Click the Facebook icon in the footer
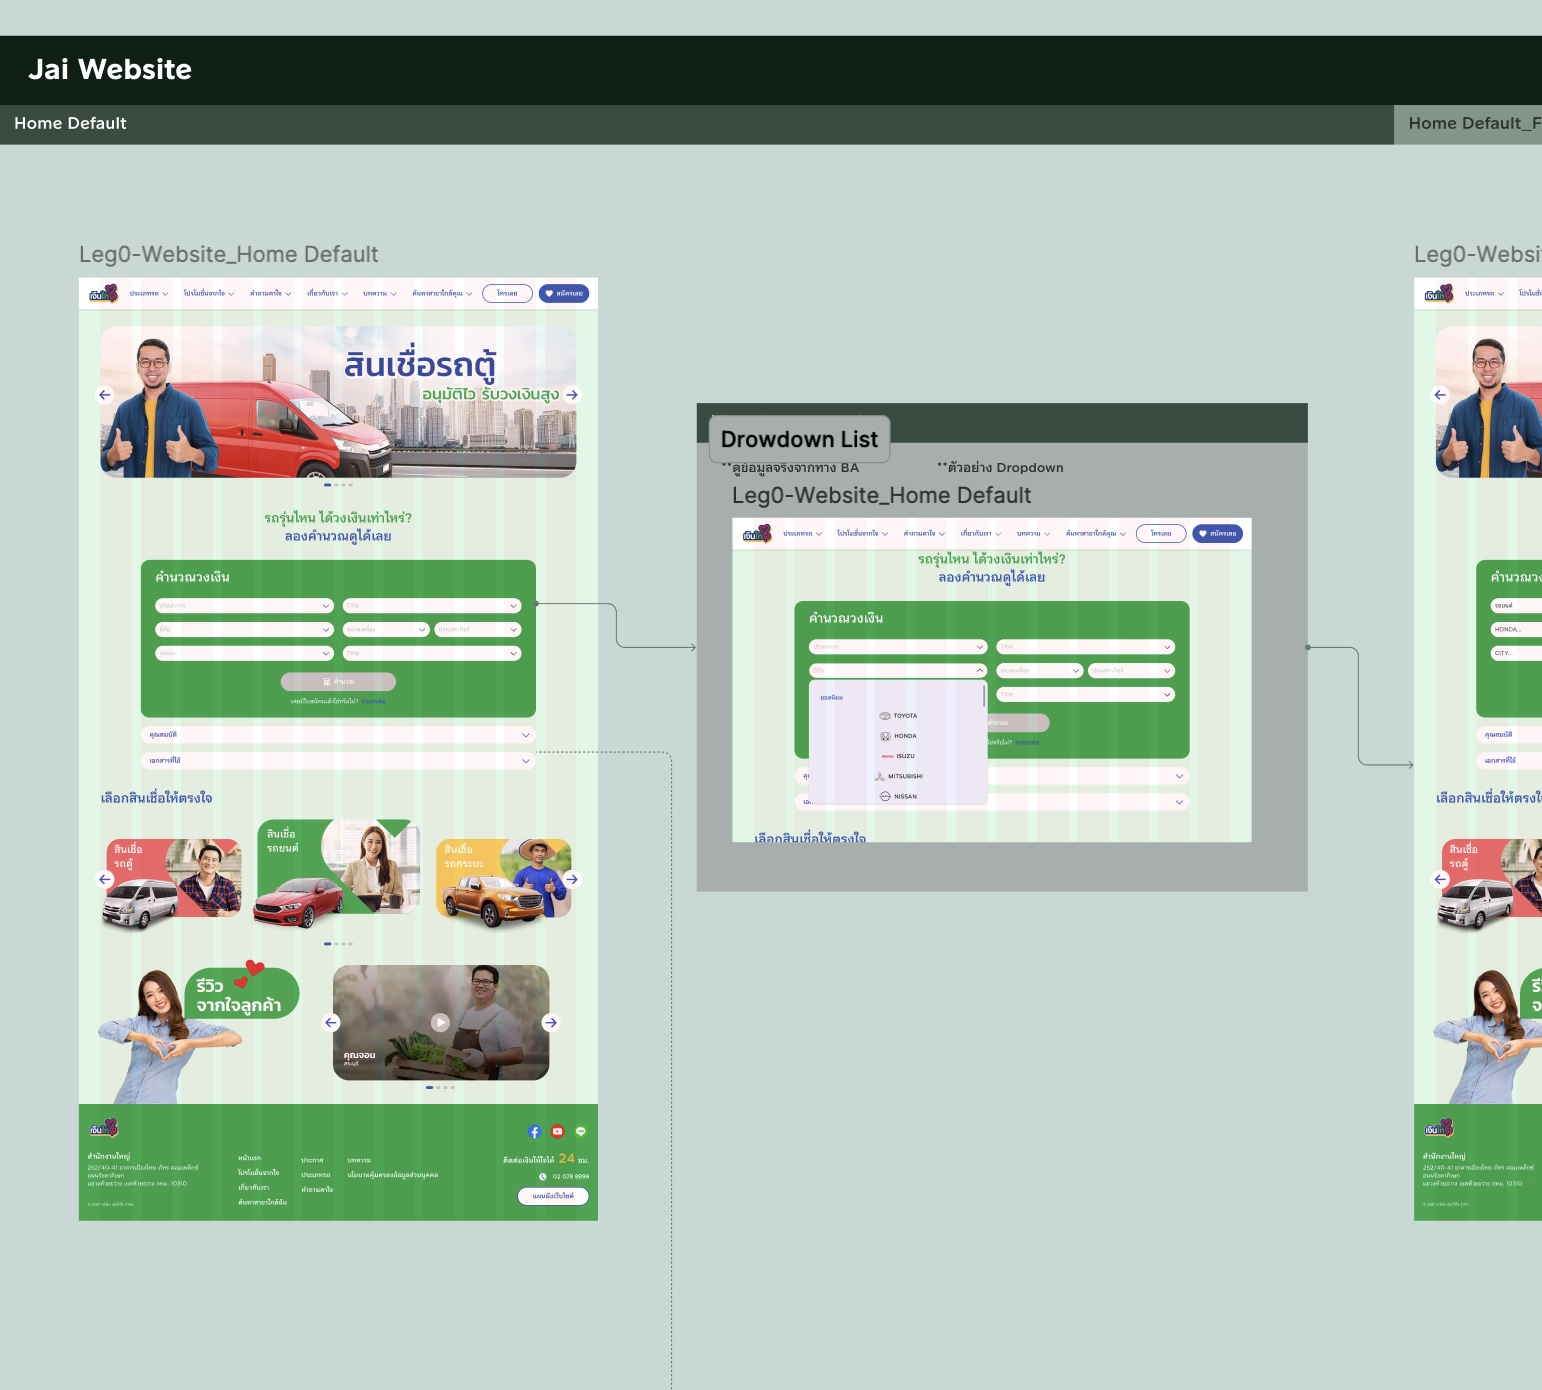The height and width of the screenshot is (1390, 1542). click(x=534, y=1132)
